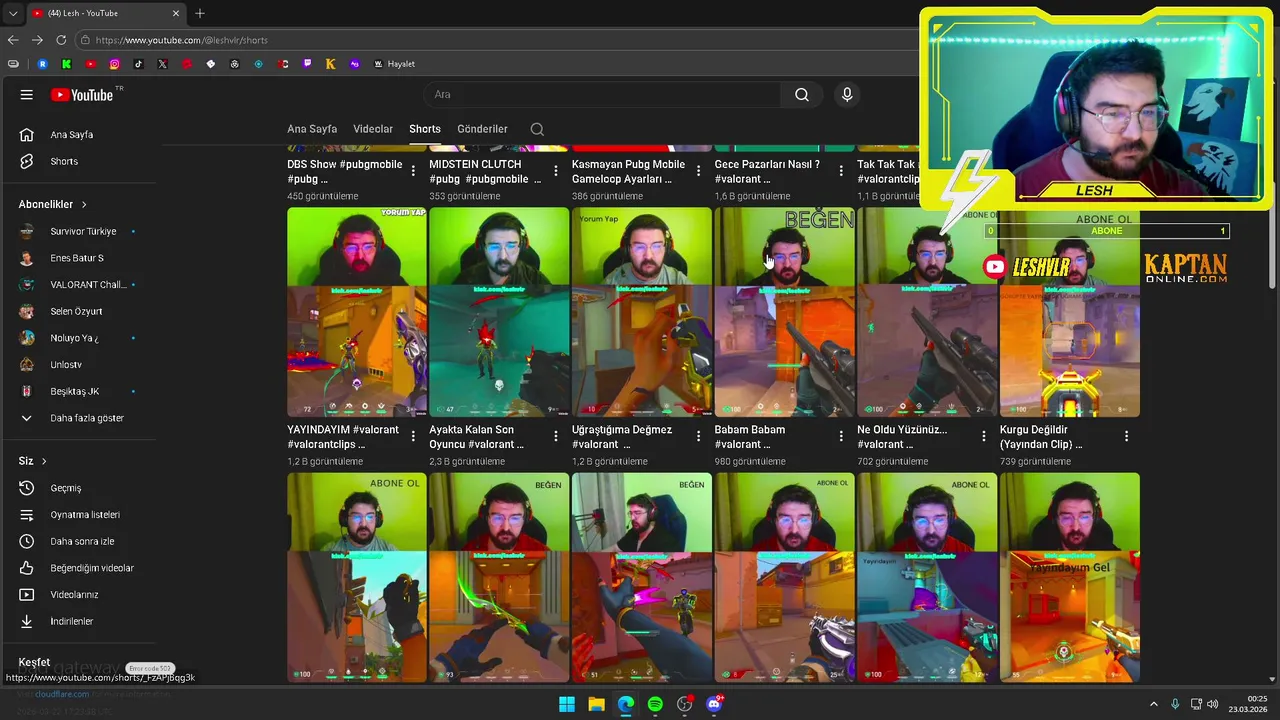This screenshot has width=1280, height=720.
Task: Click the search magnifier button
Action: pos(802,95)
